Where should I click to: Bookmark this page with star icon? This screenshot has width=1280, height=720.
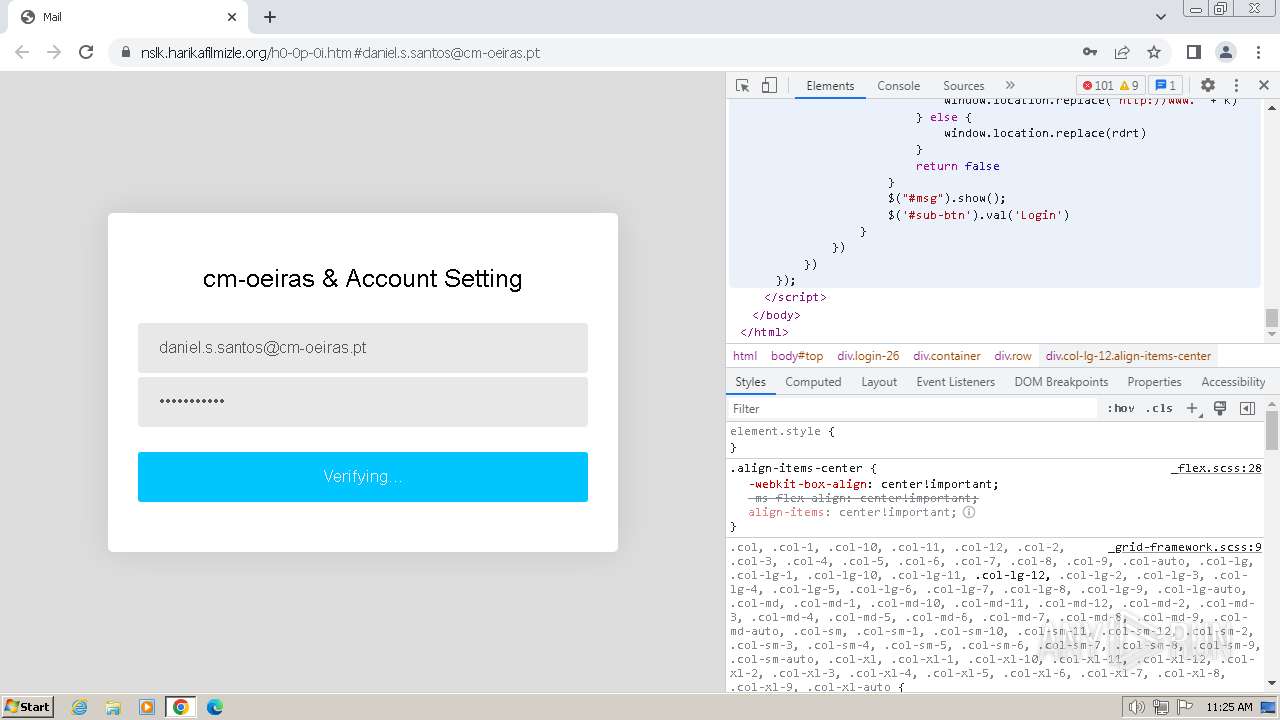[x=1154, y=52]
